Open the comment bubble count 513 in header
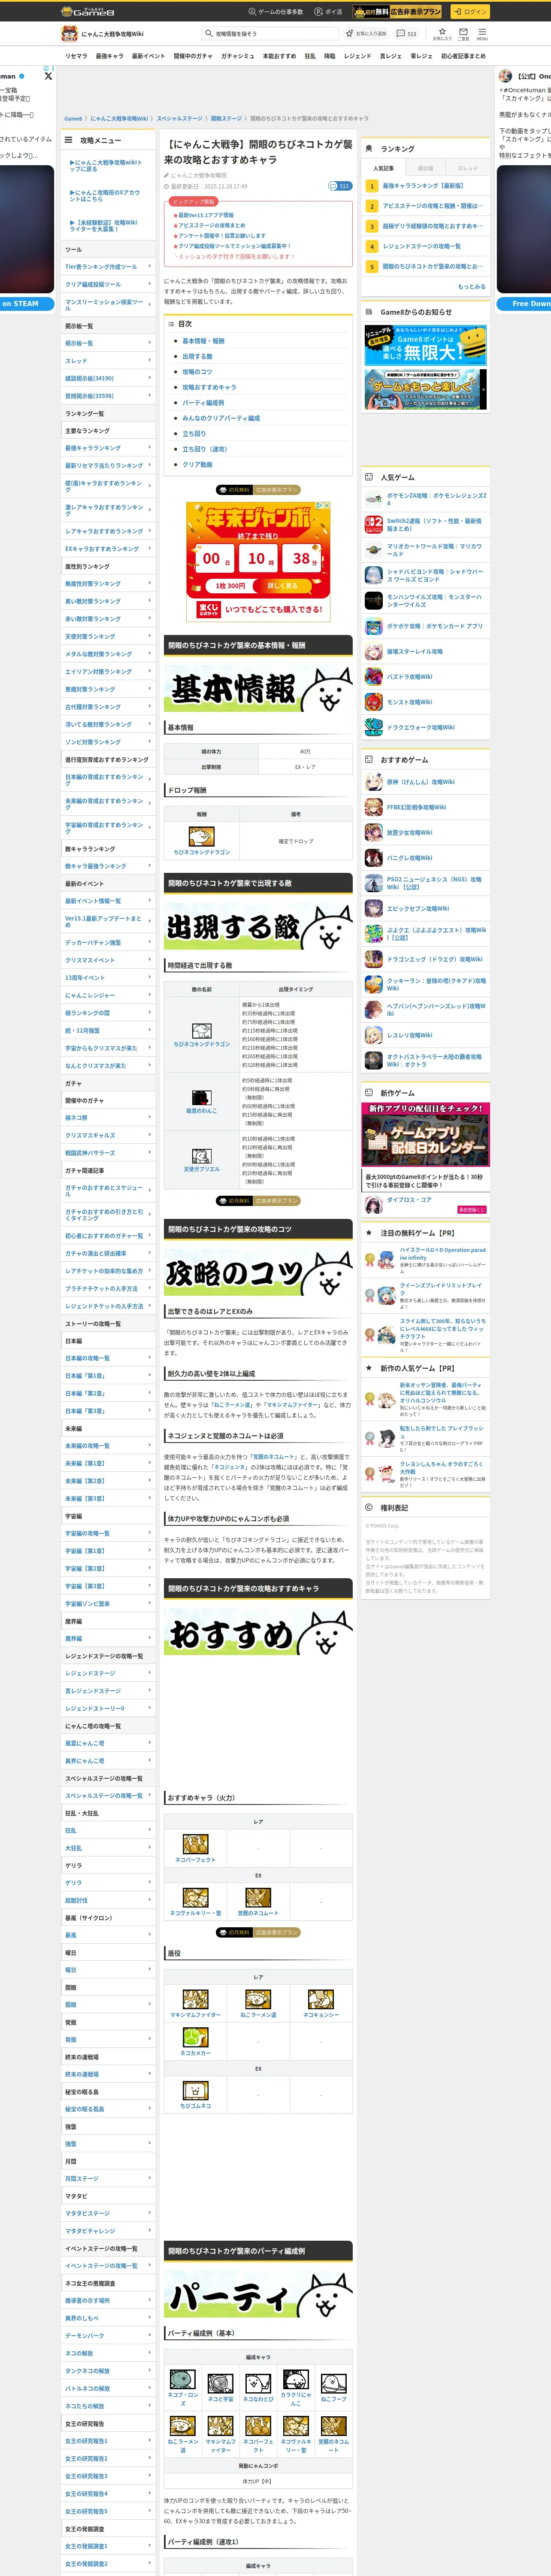 (406, 34)
